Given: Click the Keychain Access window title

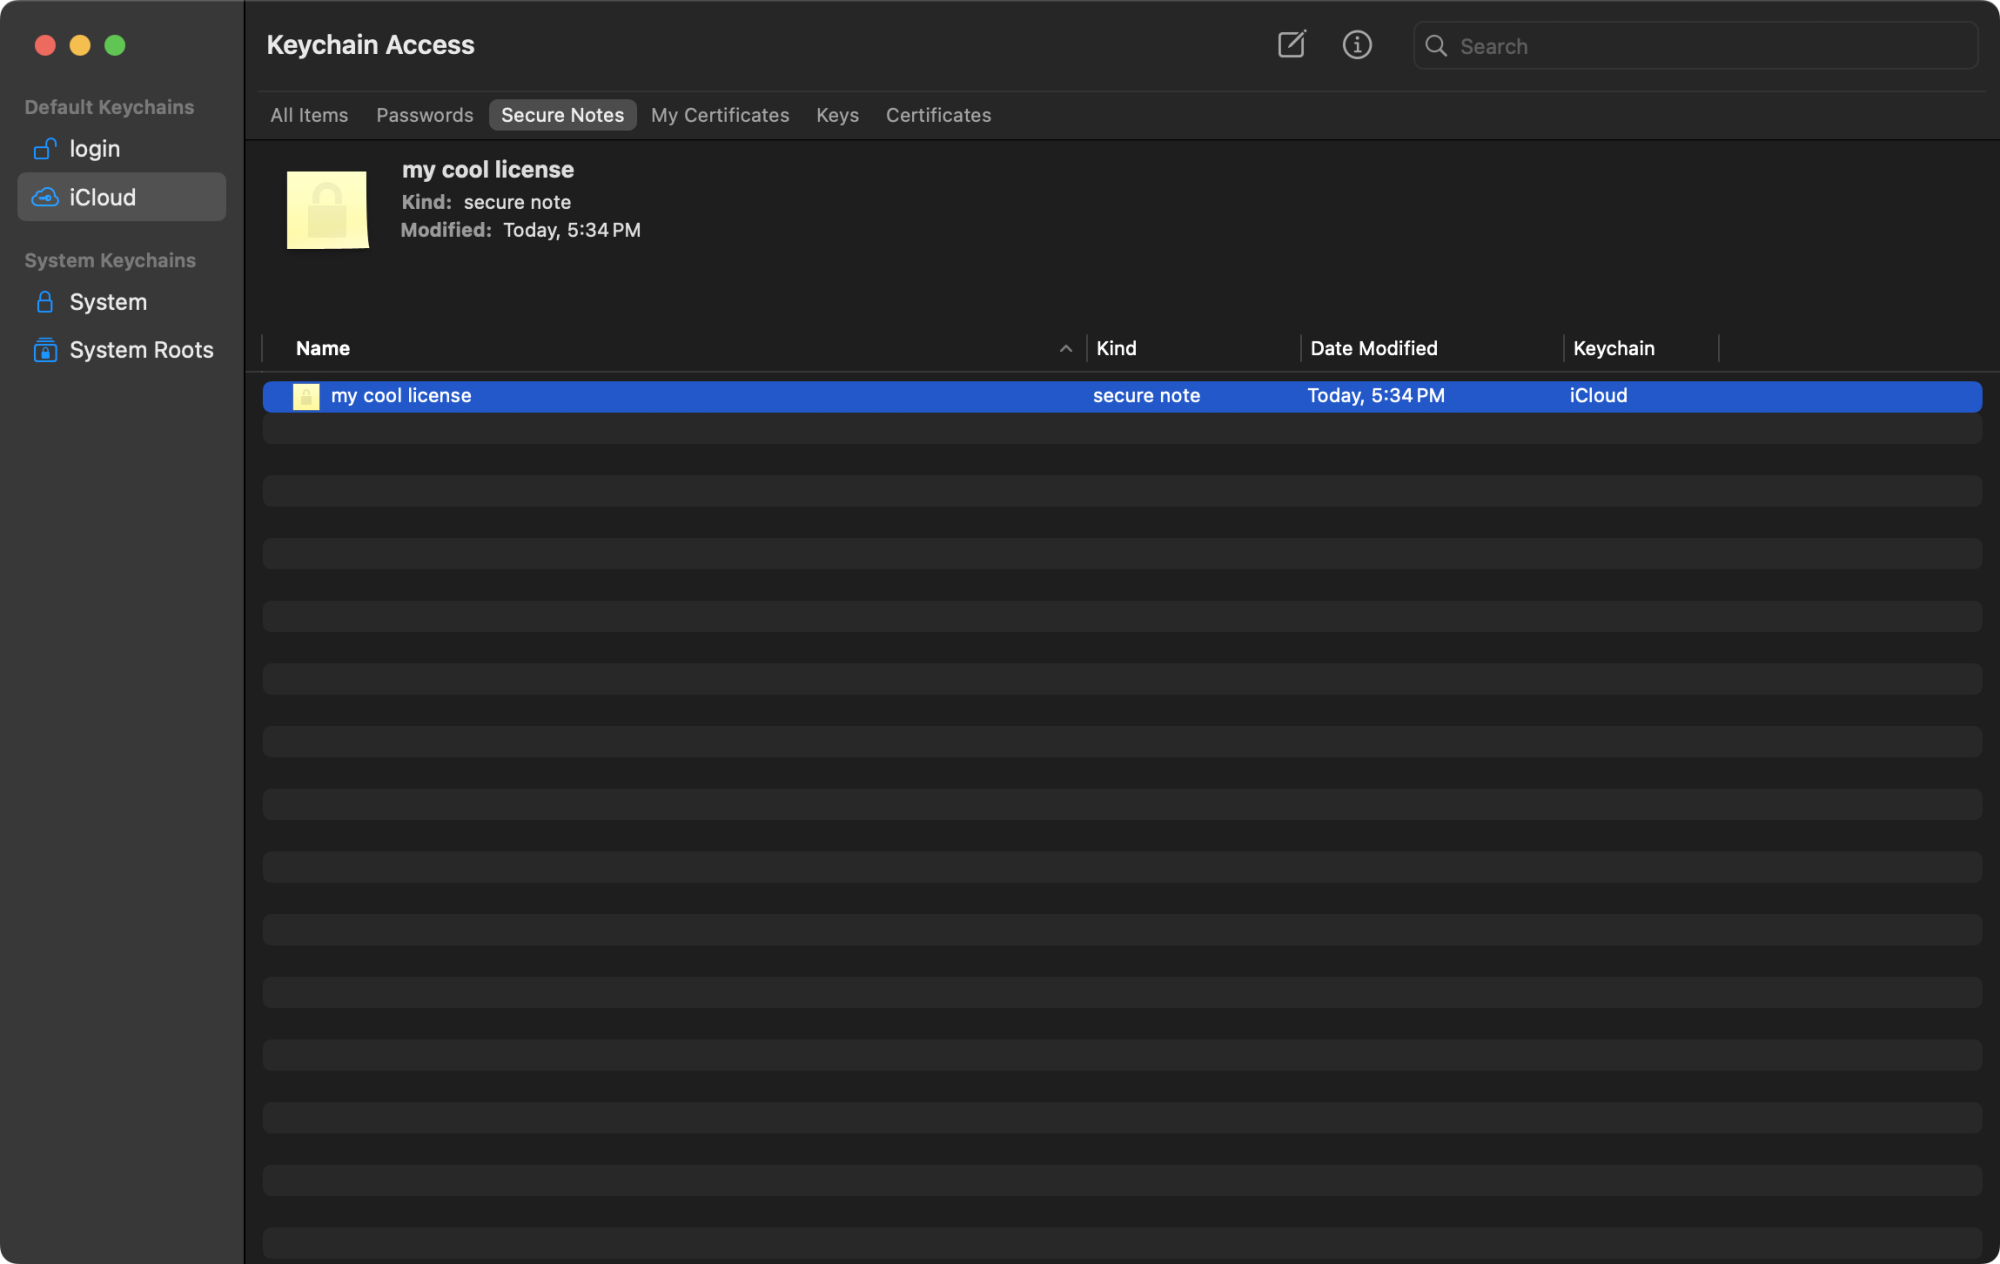Looking at the screenshot, I should pyautogui.click(x=370, y=45).
